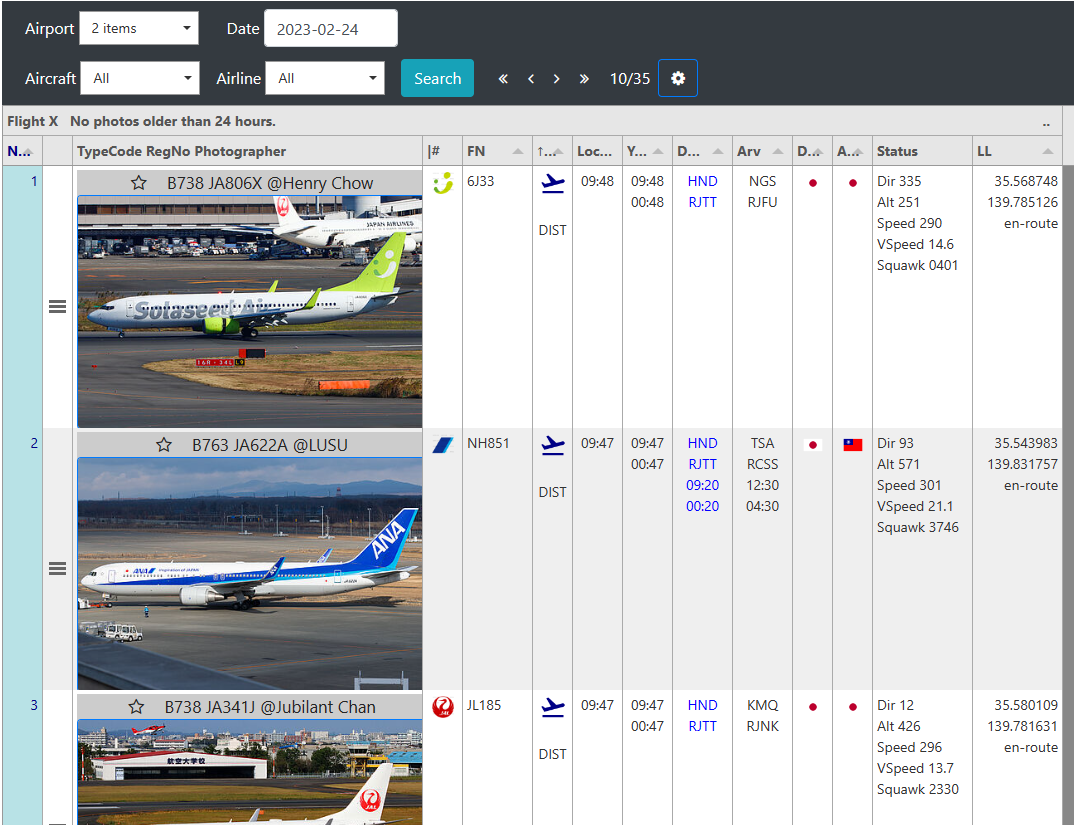Open HND departure link for flight 6J33
The height and width of the screenshot is (825, 1074).
pos(702,181)
